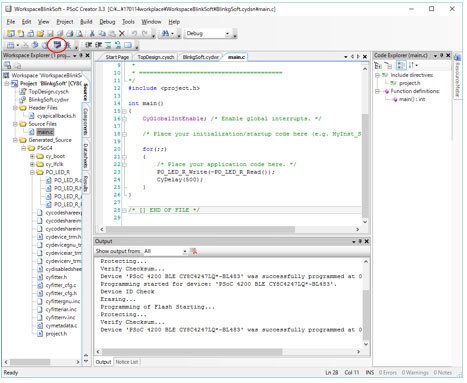The width and height of the screenshot is (467, 383).
Task: Switch to the BlinkgSoft.cydwr tab
Action: tap(201, 57)
